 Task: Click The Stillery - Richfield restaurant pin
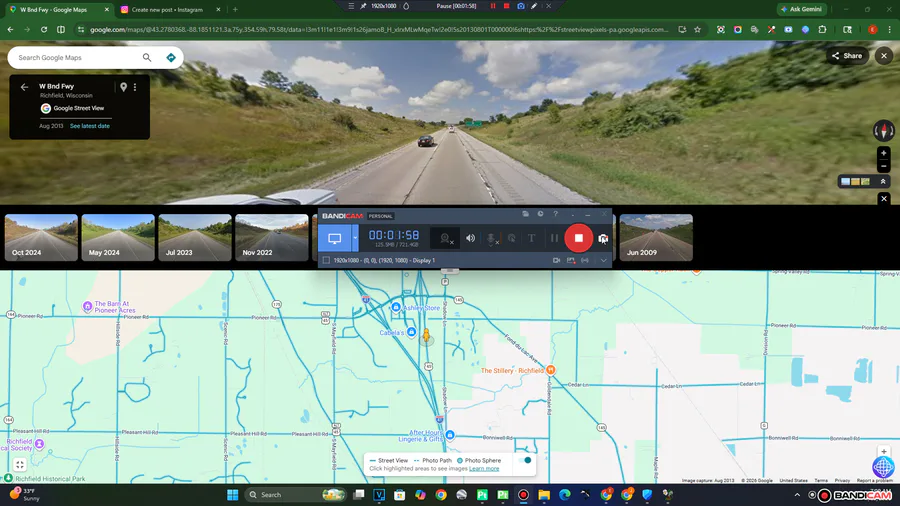click(550, 369)
